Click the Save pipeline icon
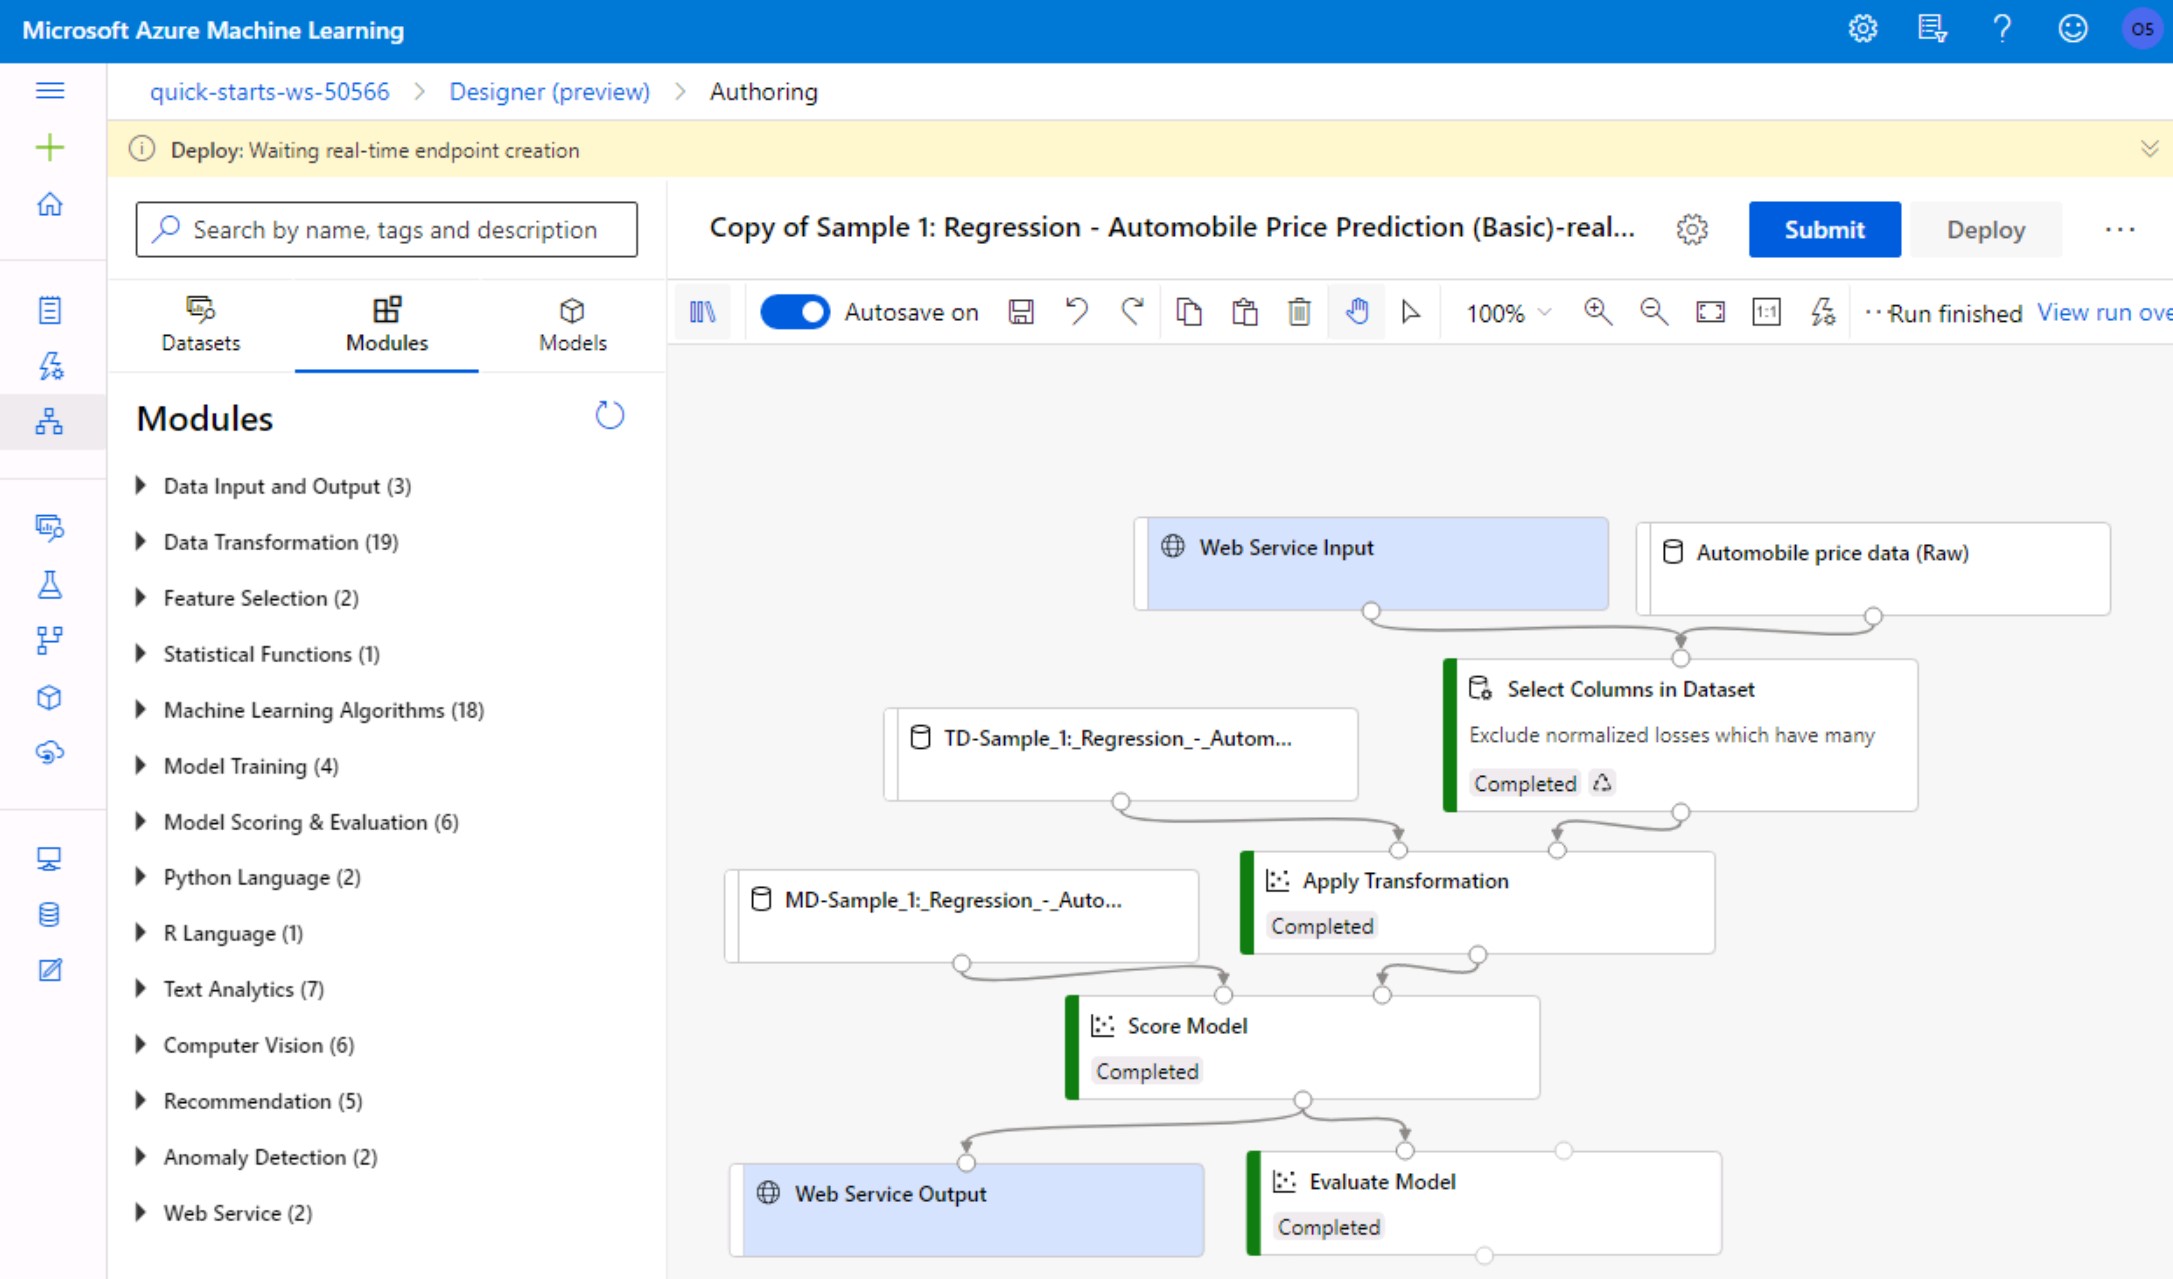The image size is (2173, 1279). (x=1021, y=313)
